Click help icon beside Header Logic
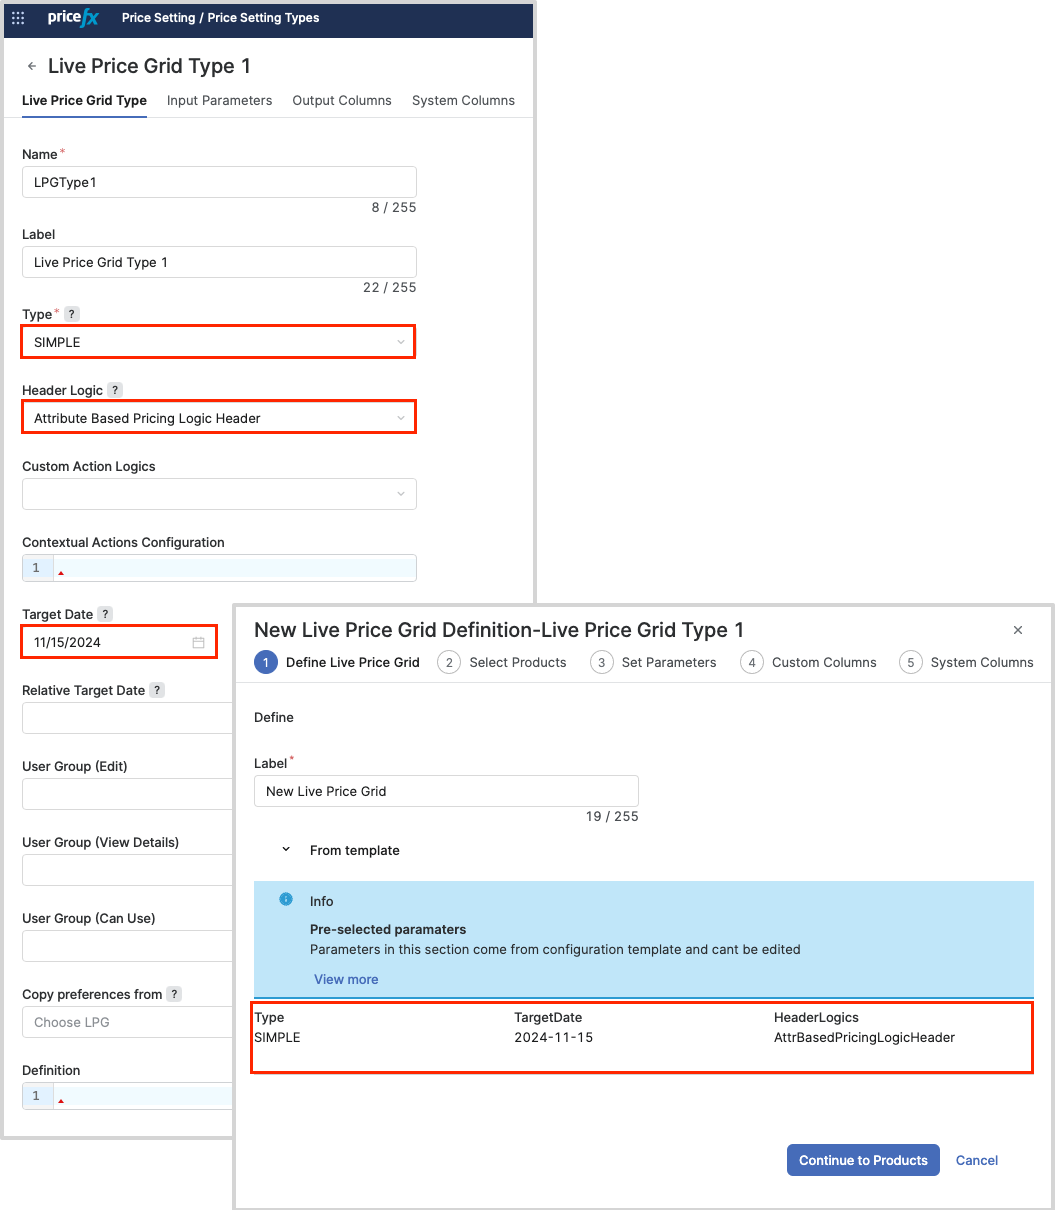Viewport: 1056px width, 1210px height. coord(115,390)
